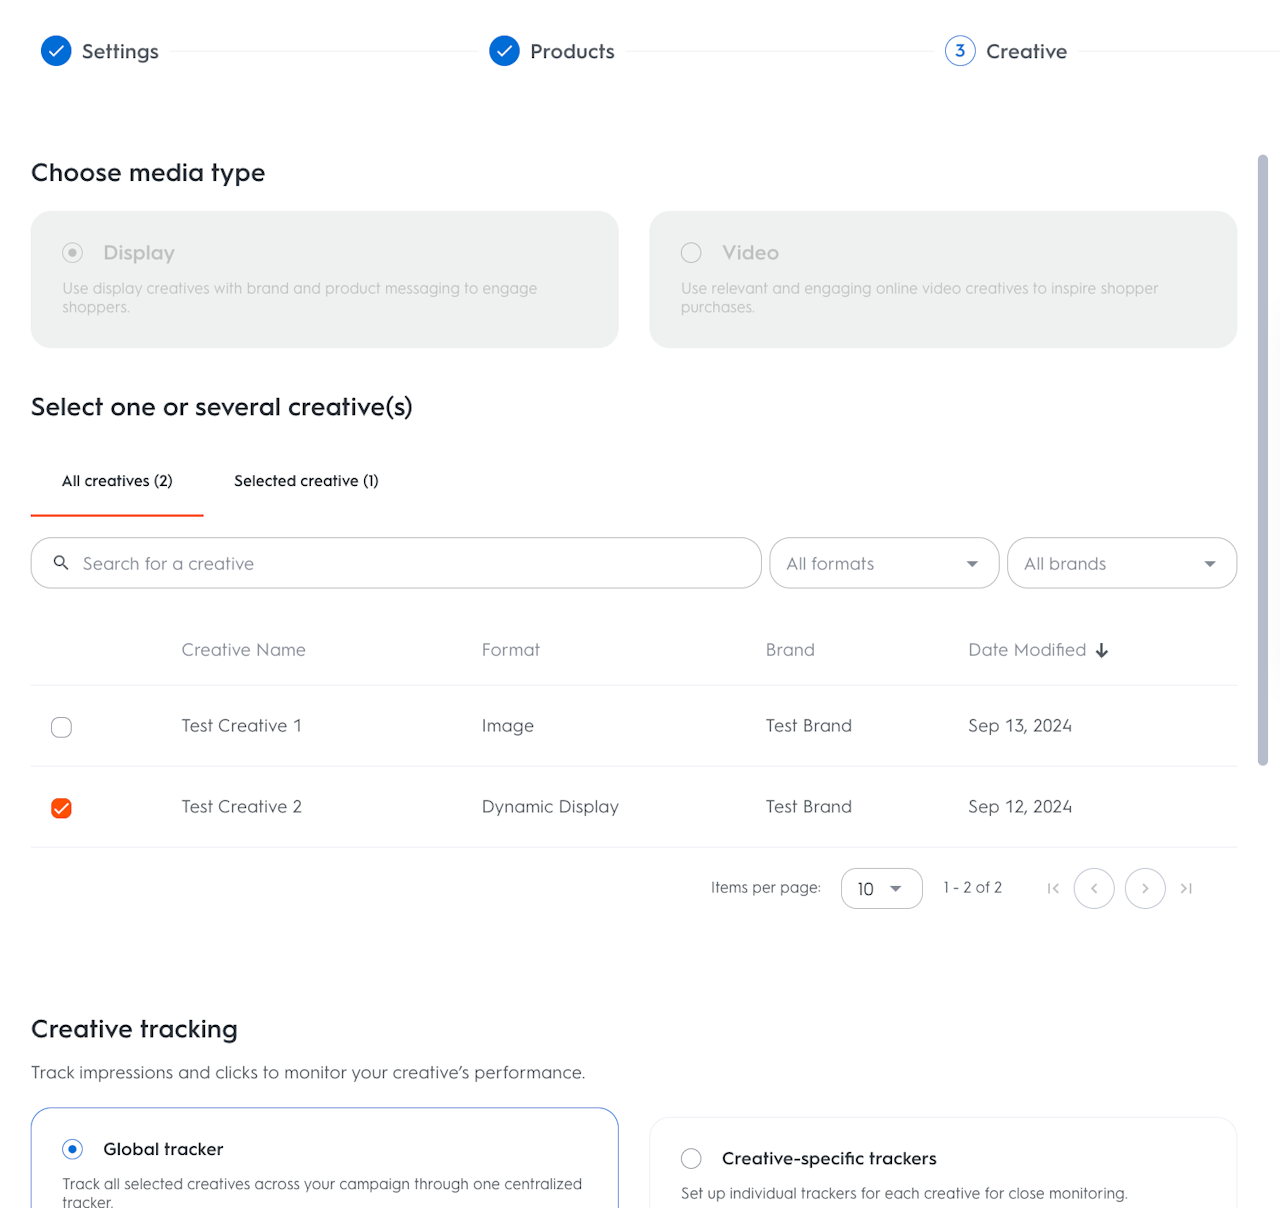Open the Selected creative tab
Viewport: 1280px width, 1208px height.
[306, 481]
